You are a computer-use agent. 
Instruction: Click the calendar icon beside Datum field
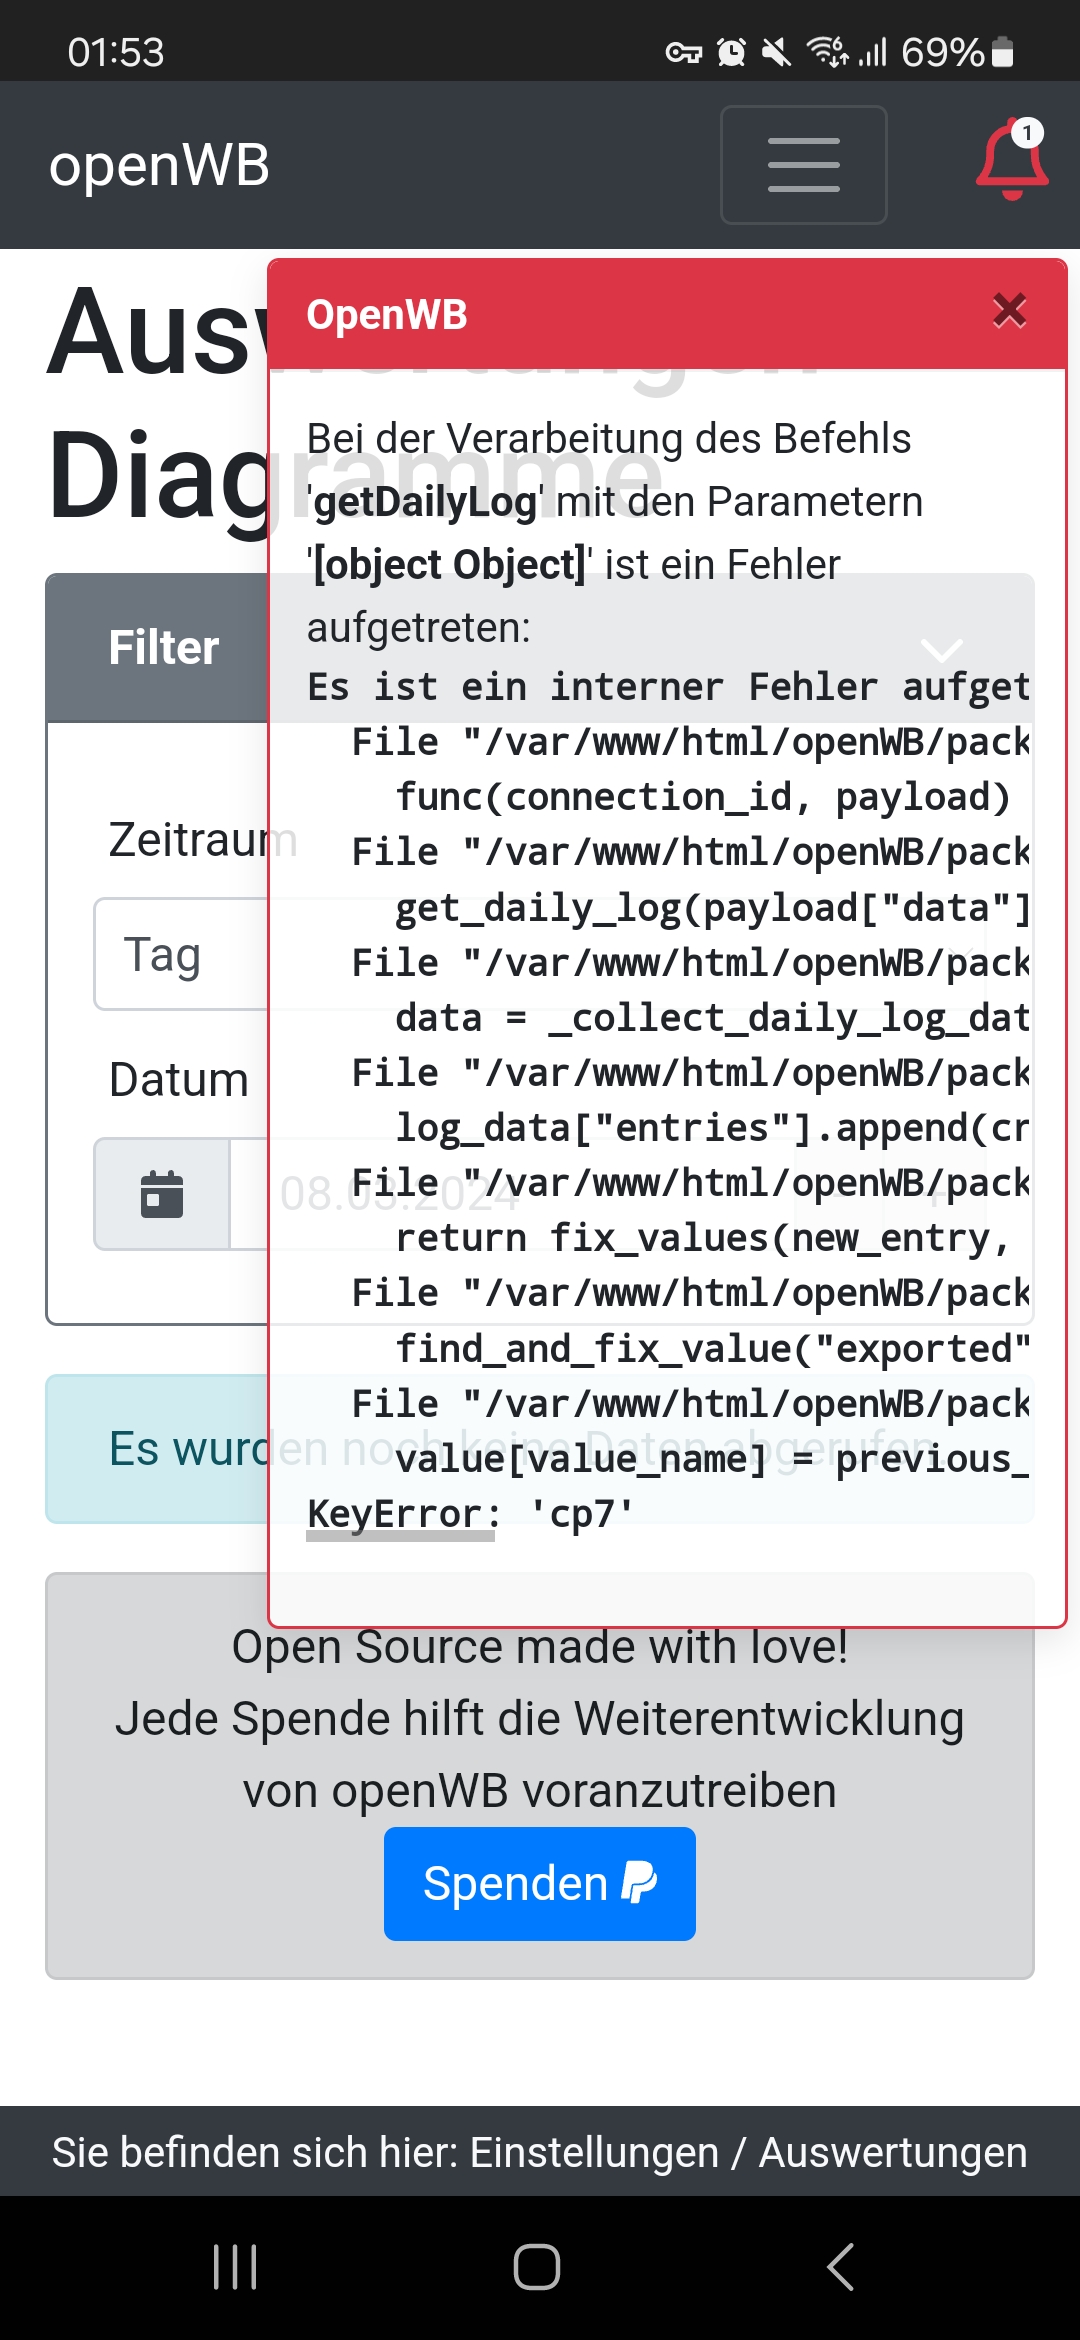point(162,1194)
